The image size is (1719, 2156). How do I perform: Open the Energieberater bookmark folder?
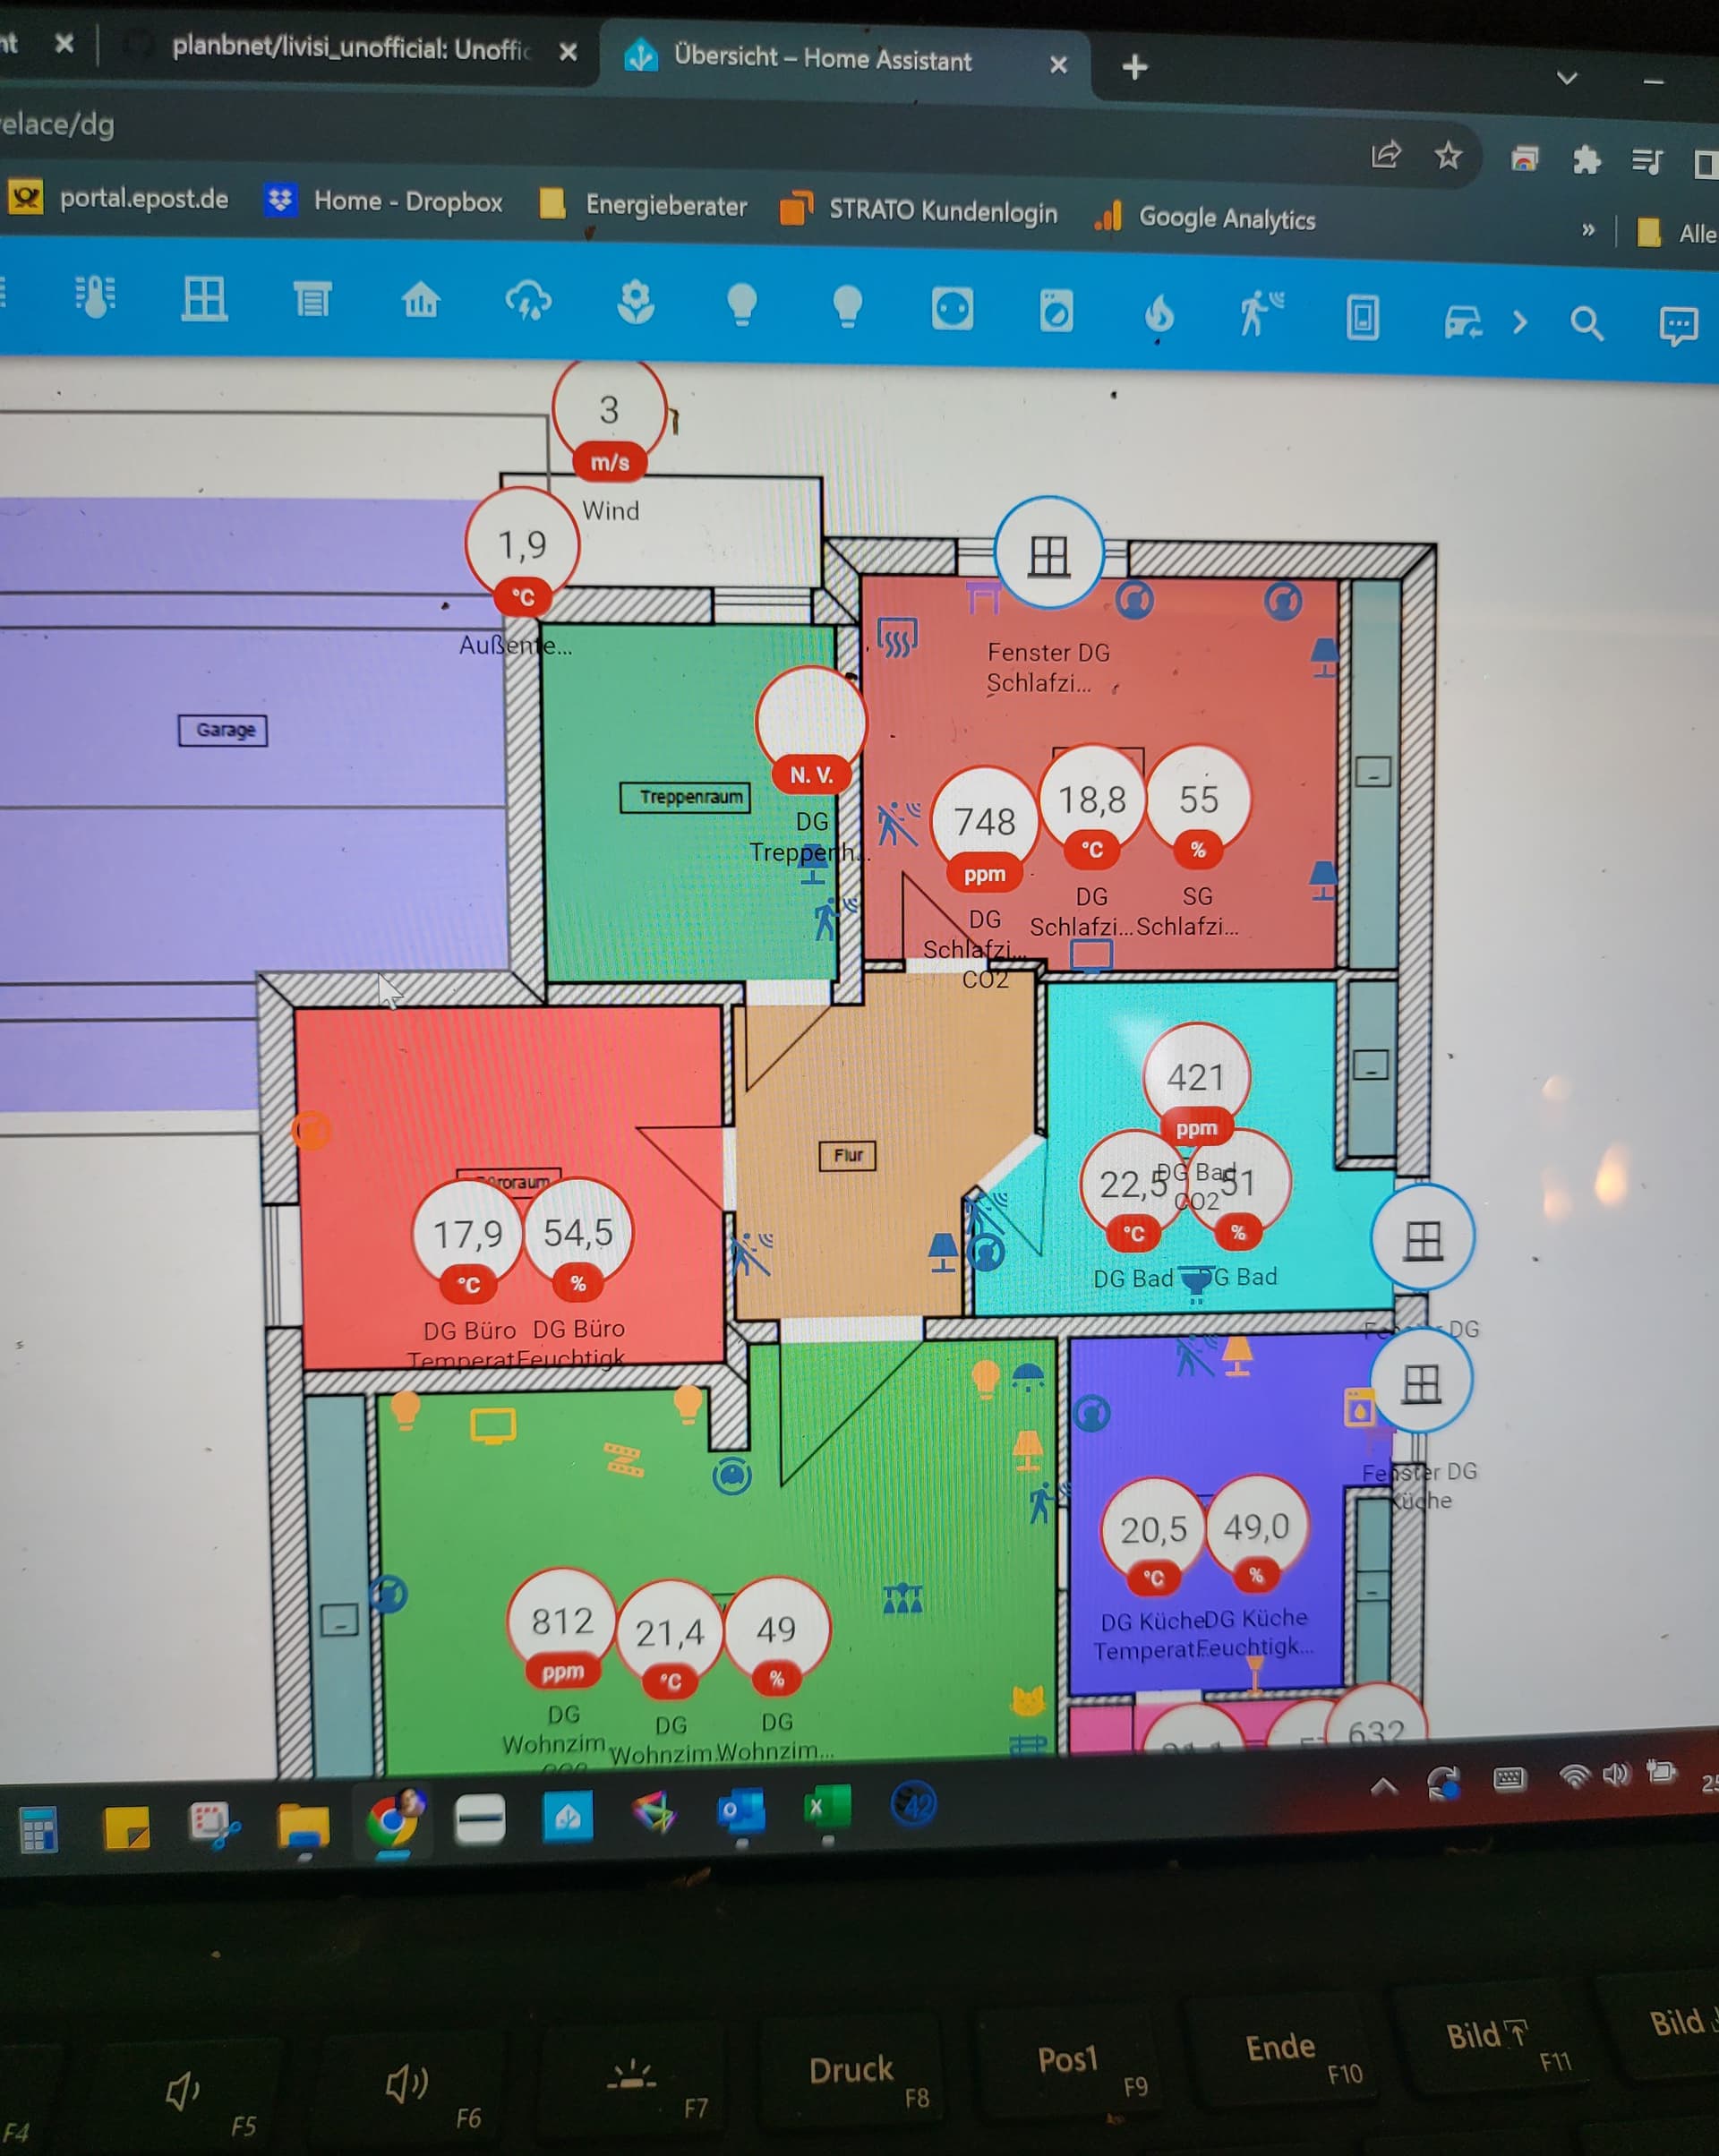643,205
